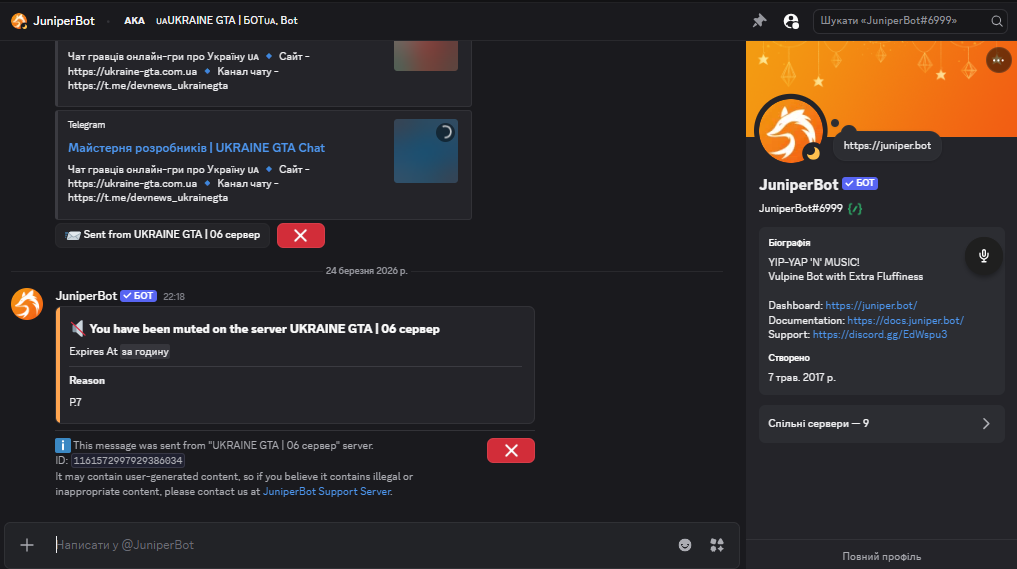Click the Біографія heading in profile
This screenshot has height=569, width=1017.
[x=789, y=243]
